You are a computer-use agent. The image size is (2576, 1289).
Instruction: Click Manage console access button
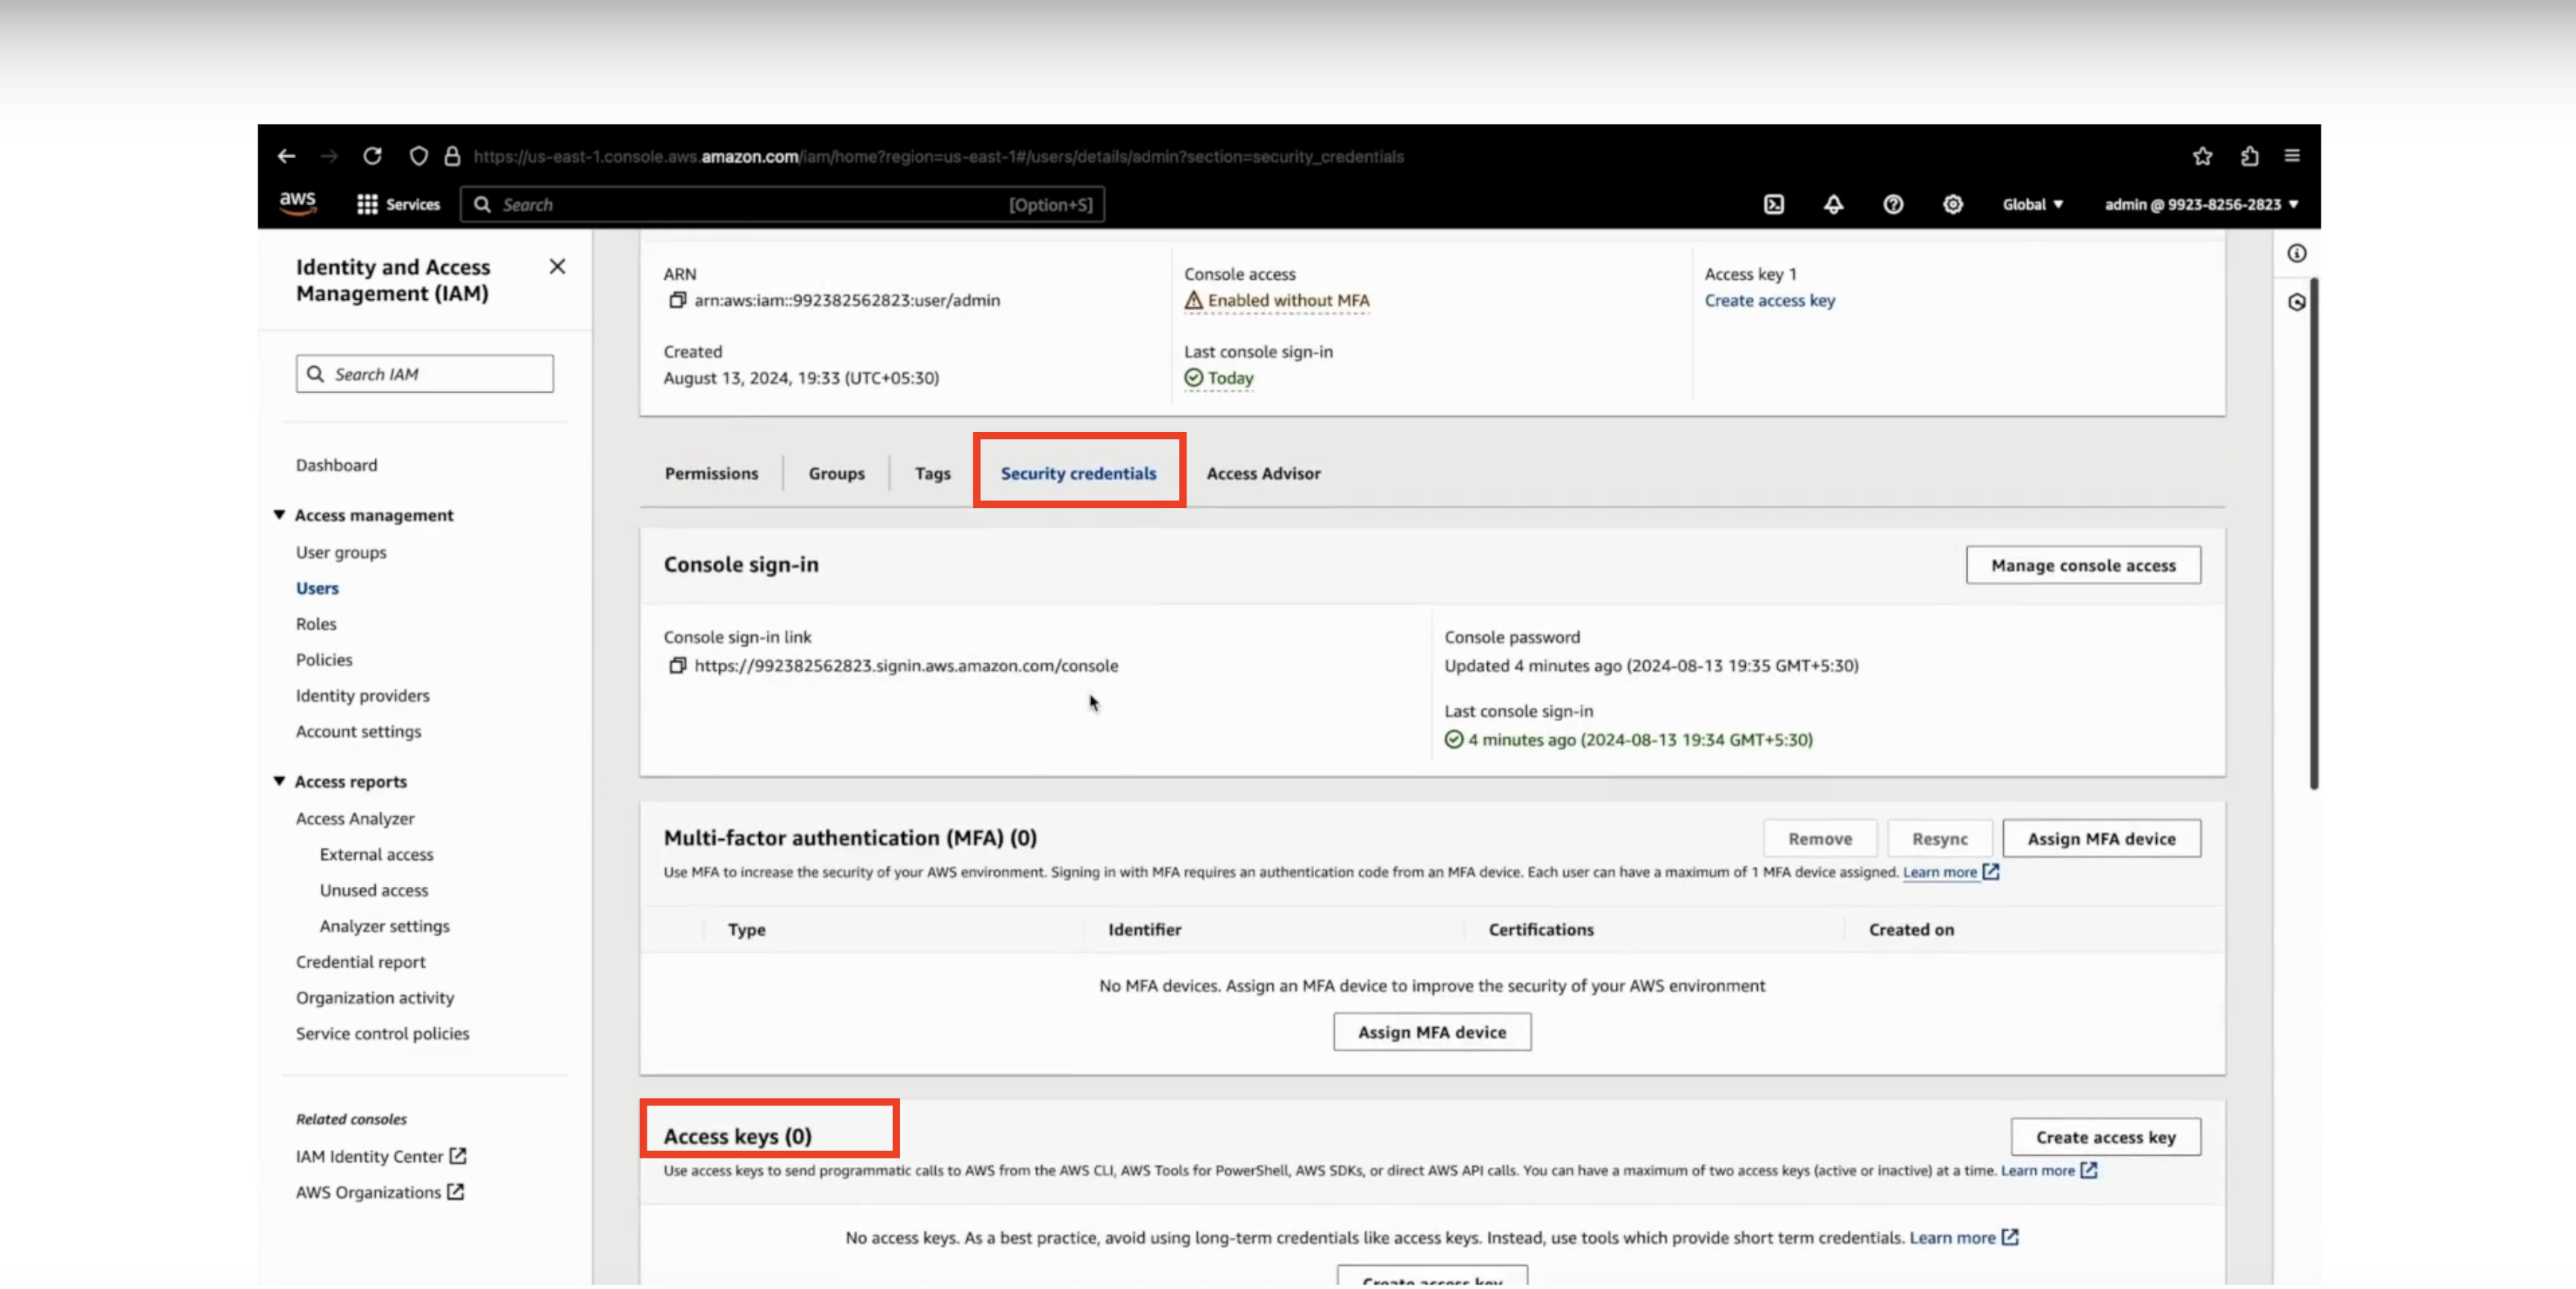(x=2083, y=565)
